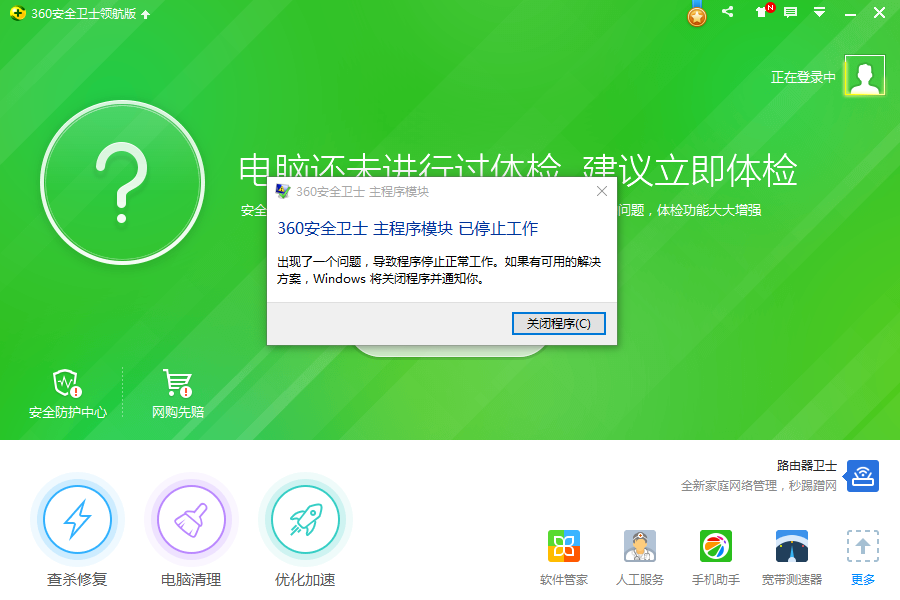
Task: Click the 更多 link label
Action: [863, 580]
